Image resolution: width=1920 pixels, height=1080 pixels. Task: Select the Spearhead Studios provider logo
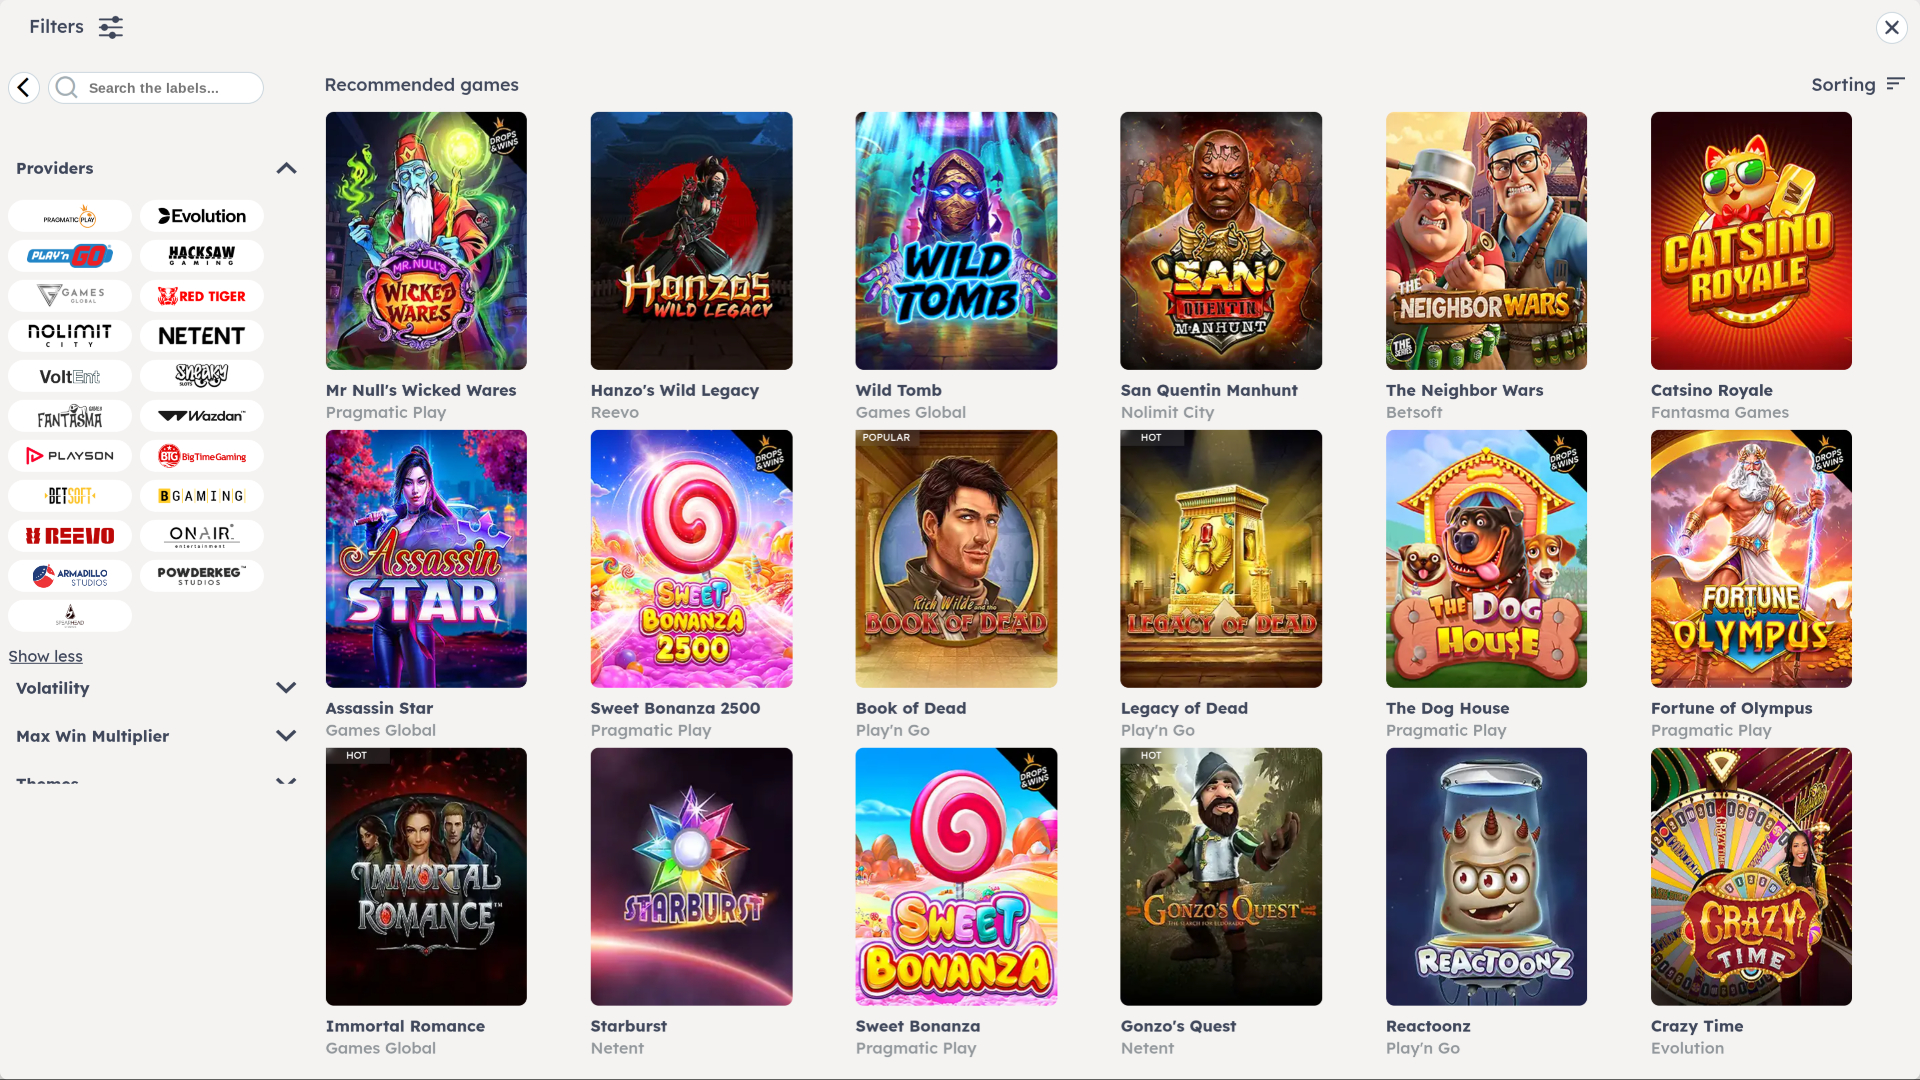[x=70, y=616]
